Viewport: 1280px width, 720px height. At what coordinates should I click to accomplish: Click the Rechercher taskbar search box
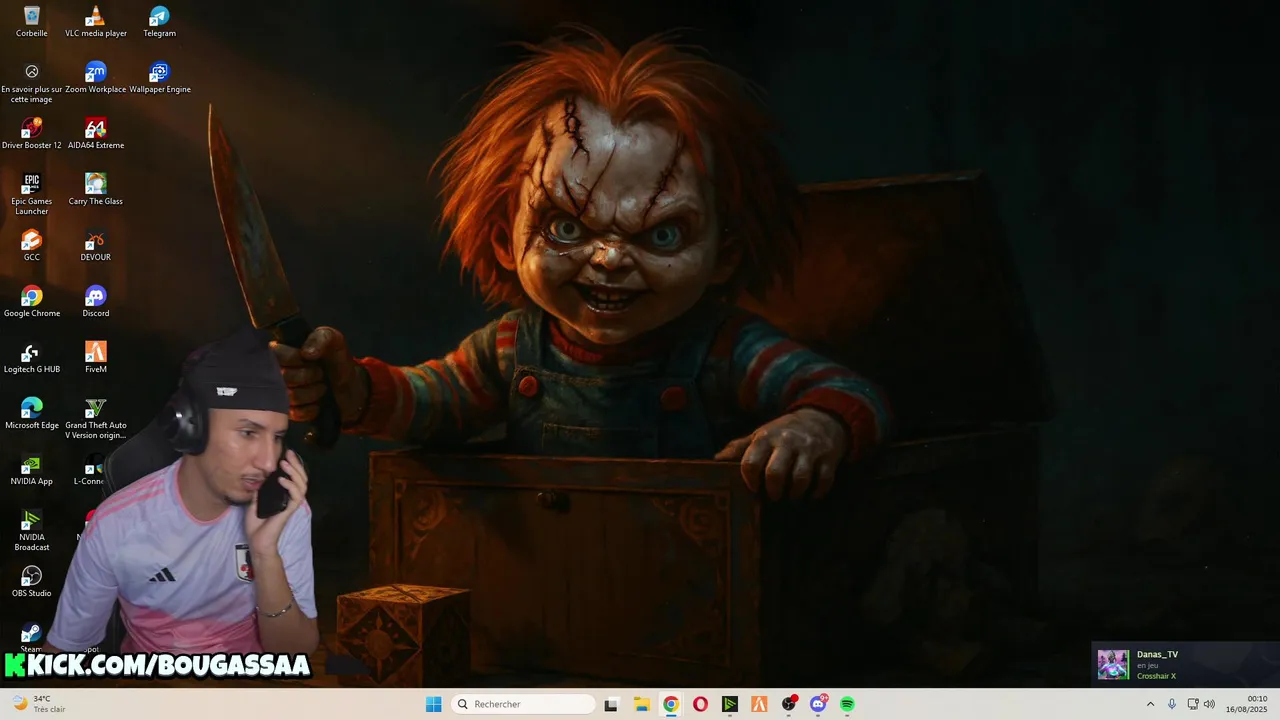(x=523, y=704)
